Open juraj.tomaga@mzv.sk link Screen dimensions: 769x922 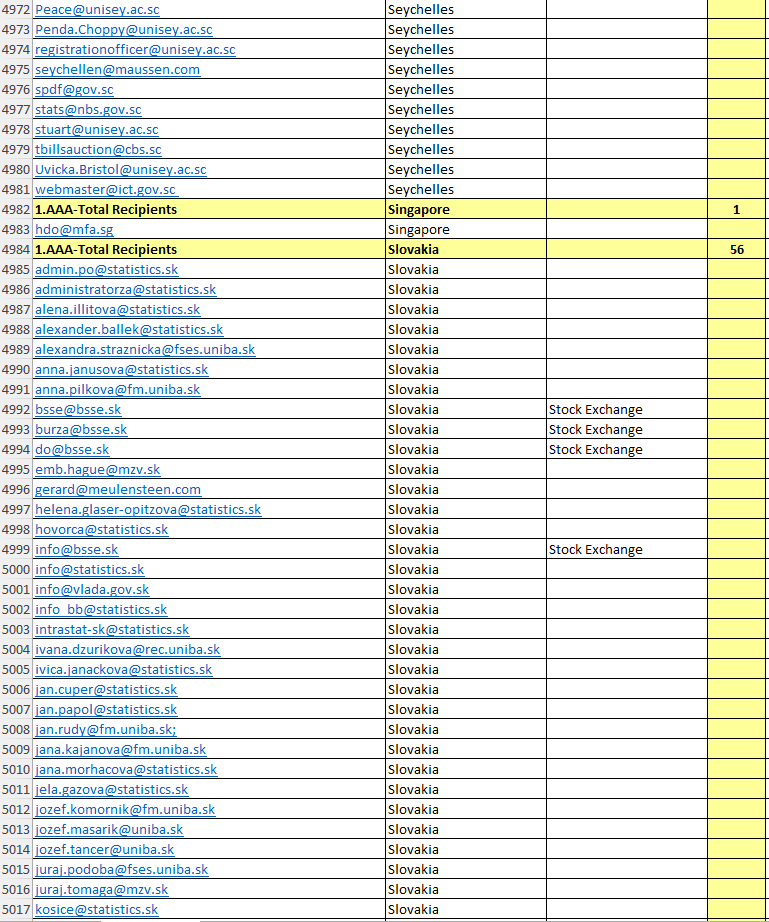[102, 889]
